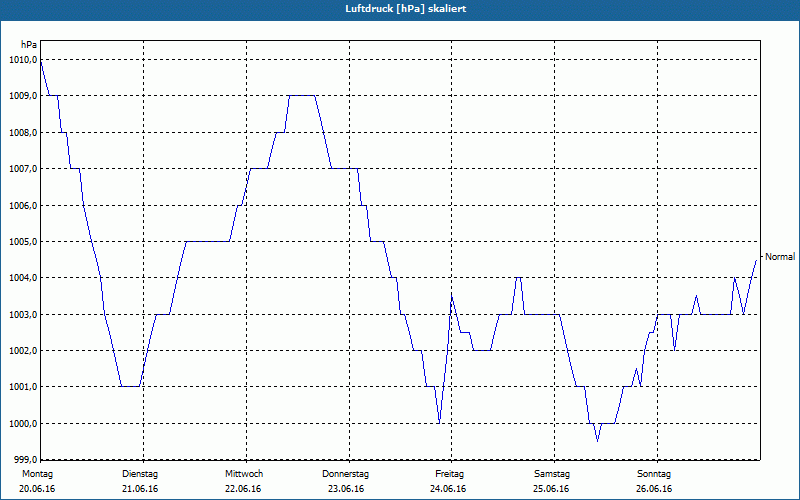Click the date 23.06.16
This screenshot has width=800, height=500.
point(345,489)
